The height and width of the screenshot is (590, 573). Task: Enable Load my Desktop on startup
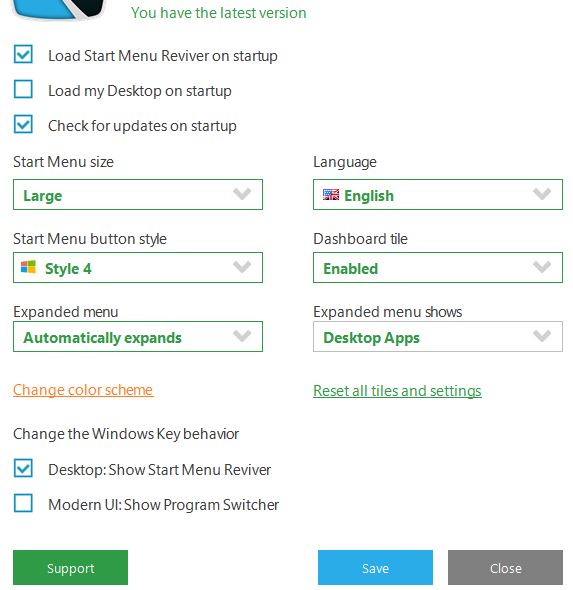click(x=23, y=90)
